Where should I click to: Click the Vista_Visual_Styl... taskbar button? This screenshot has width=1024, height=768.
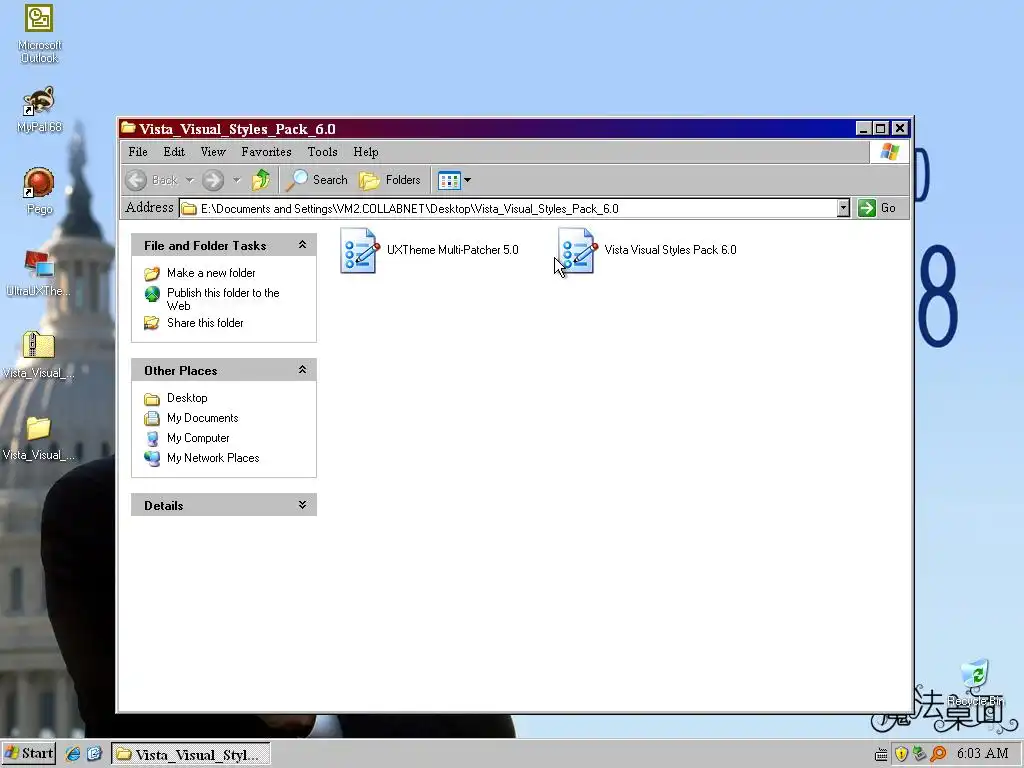pyautogui.click(x=191, y=754)
